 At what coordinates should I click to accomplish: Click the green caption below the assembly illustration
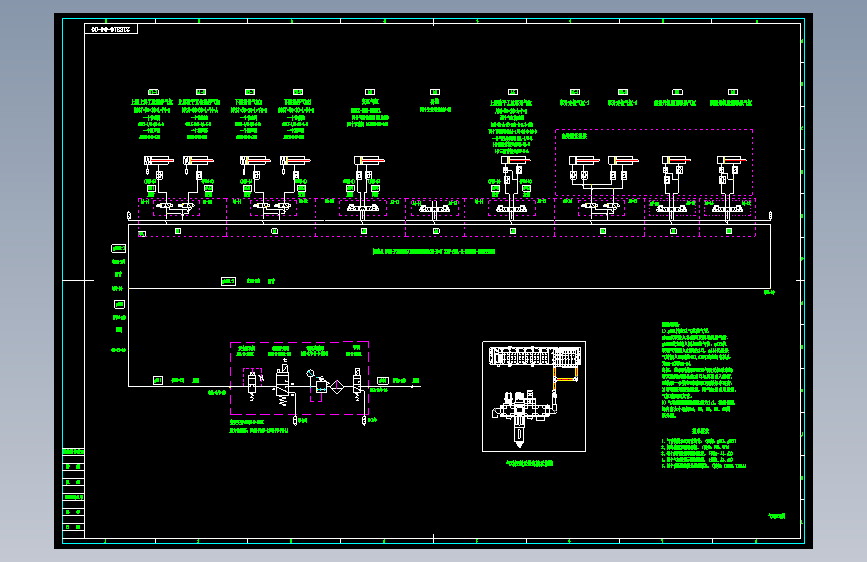(x=530, y=464)
